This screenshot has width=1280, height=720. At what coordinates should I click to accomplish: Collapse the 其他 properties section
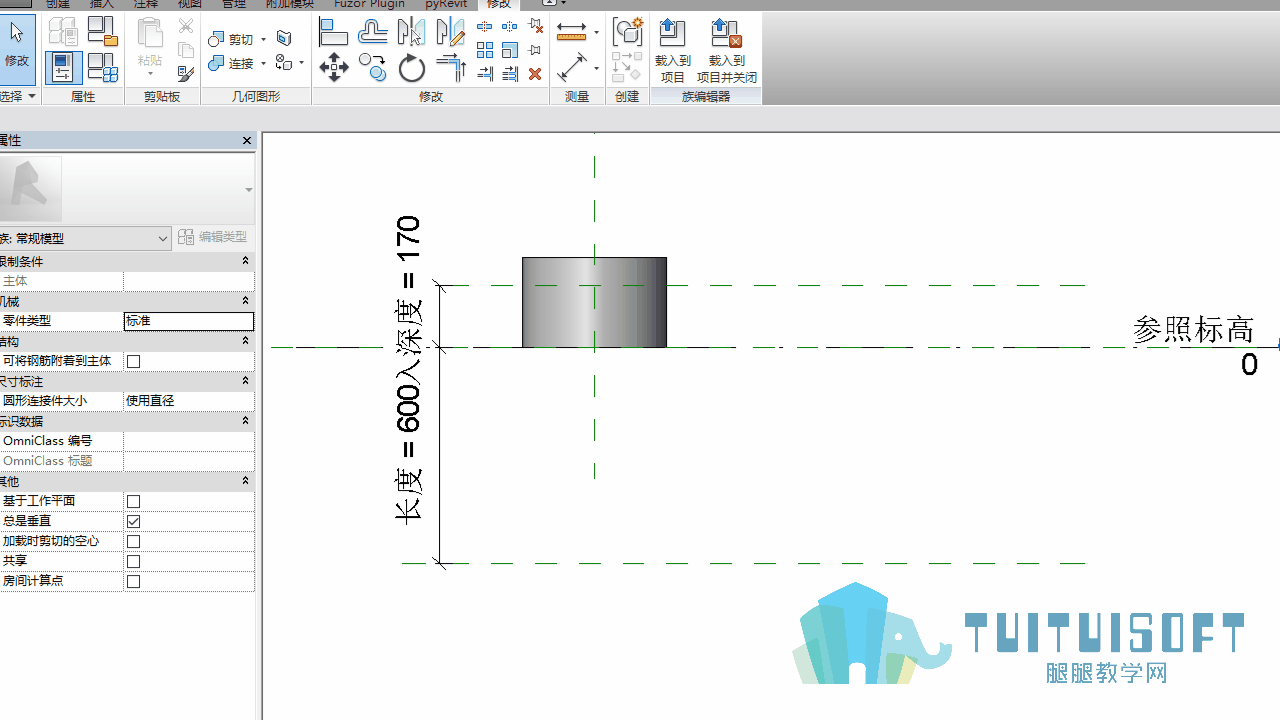[246, 481]
